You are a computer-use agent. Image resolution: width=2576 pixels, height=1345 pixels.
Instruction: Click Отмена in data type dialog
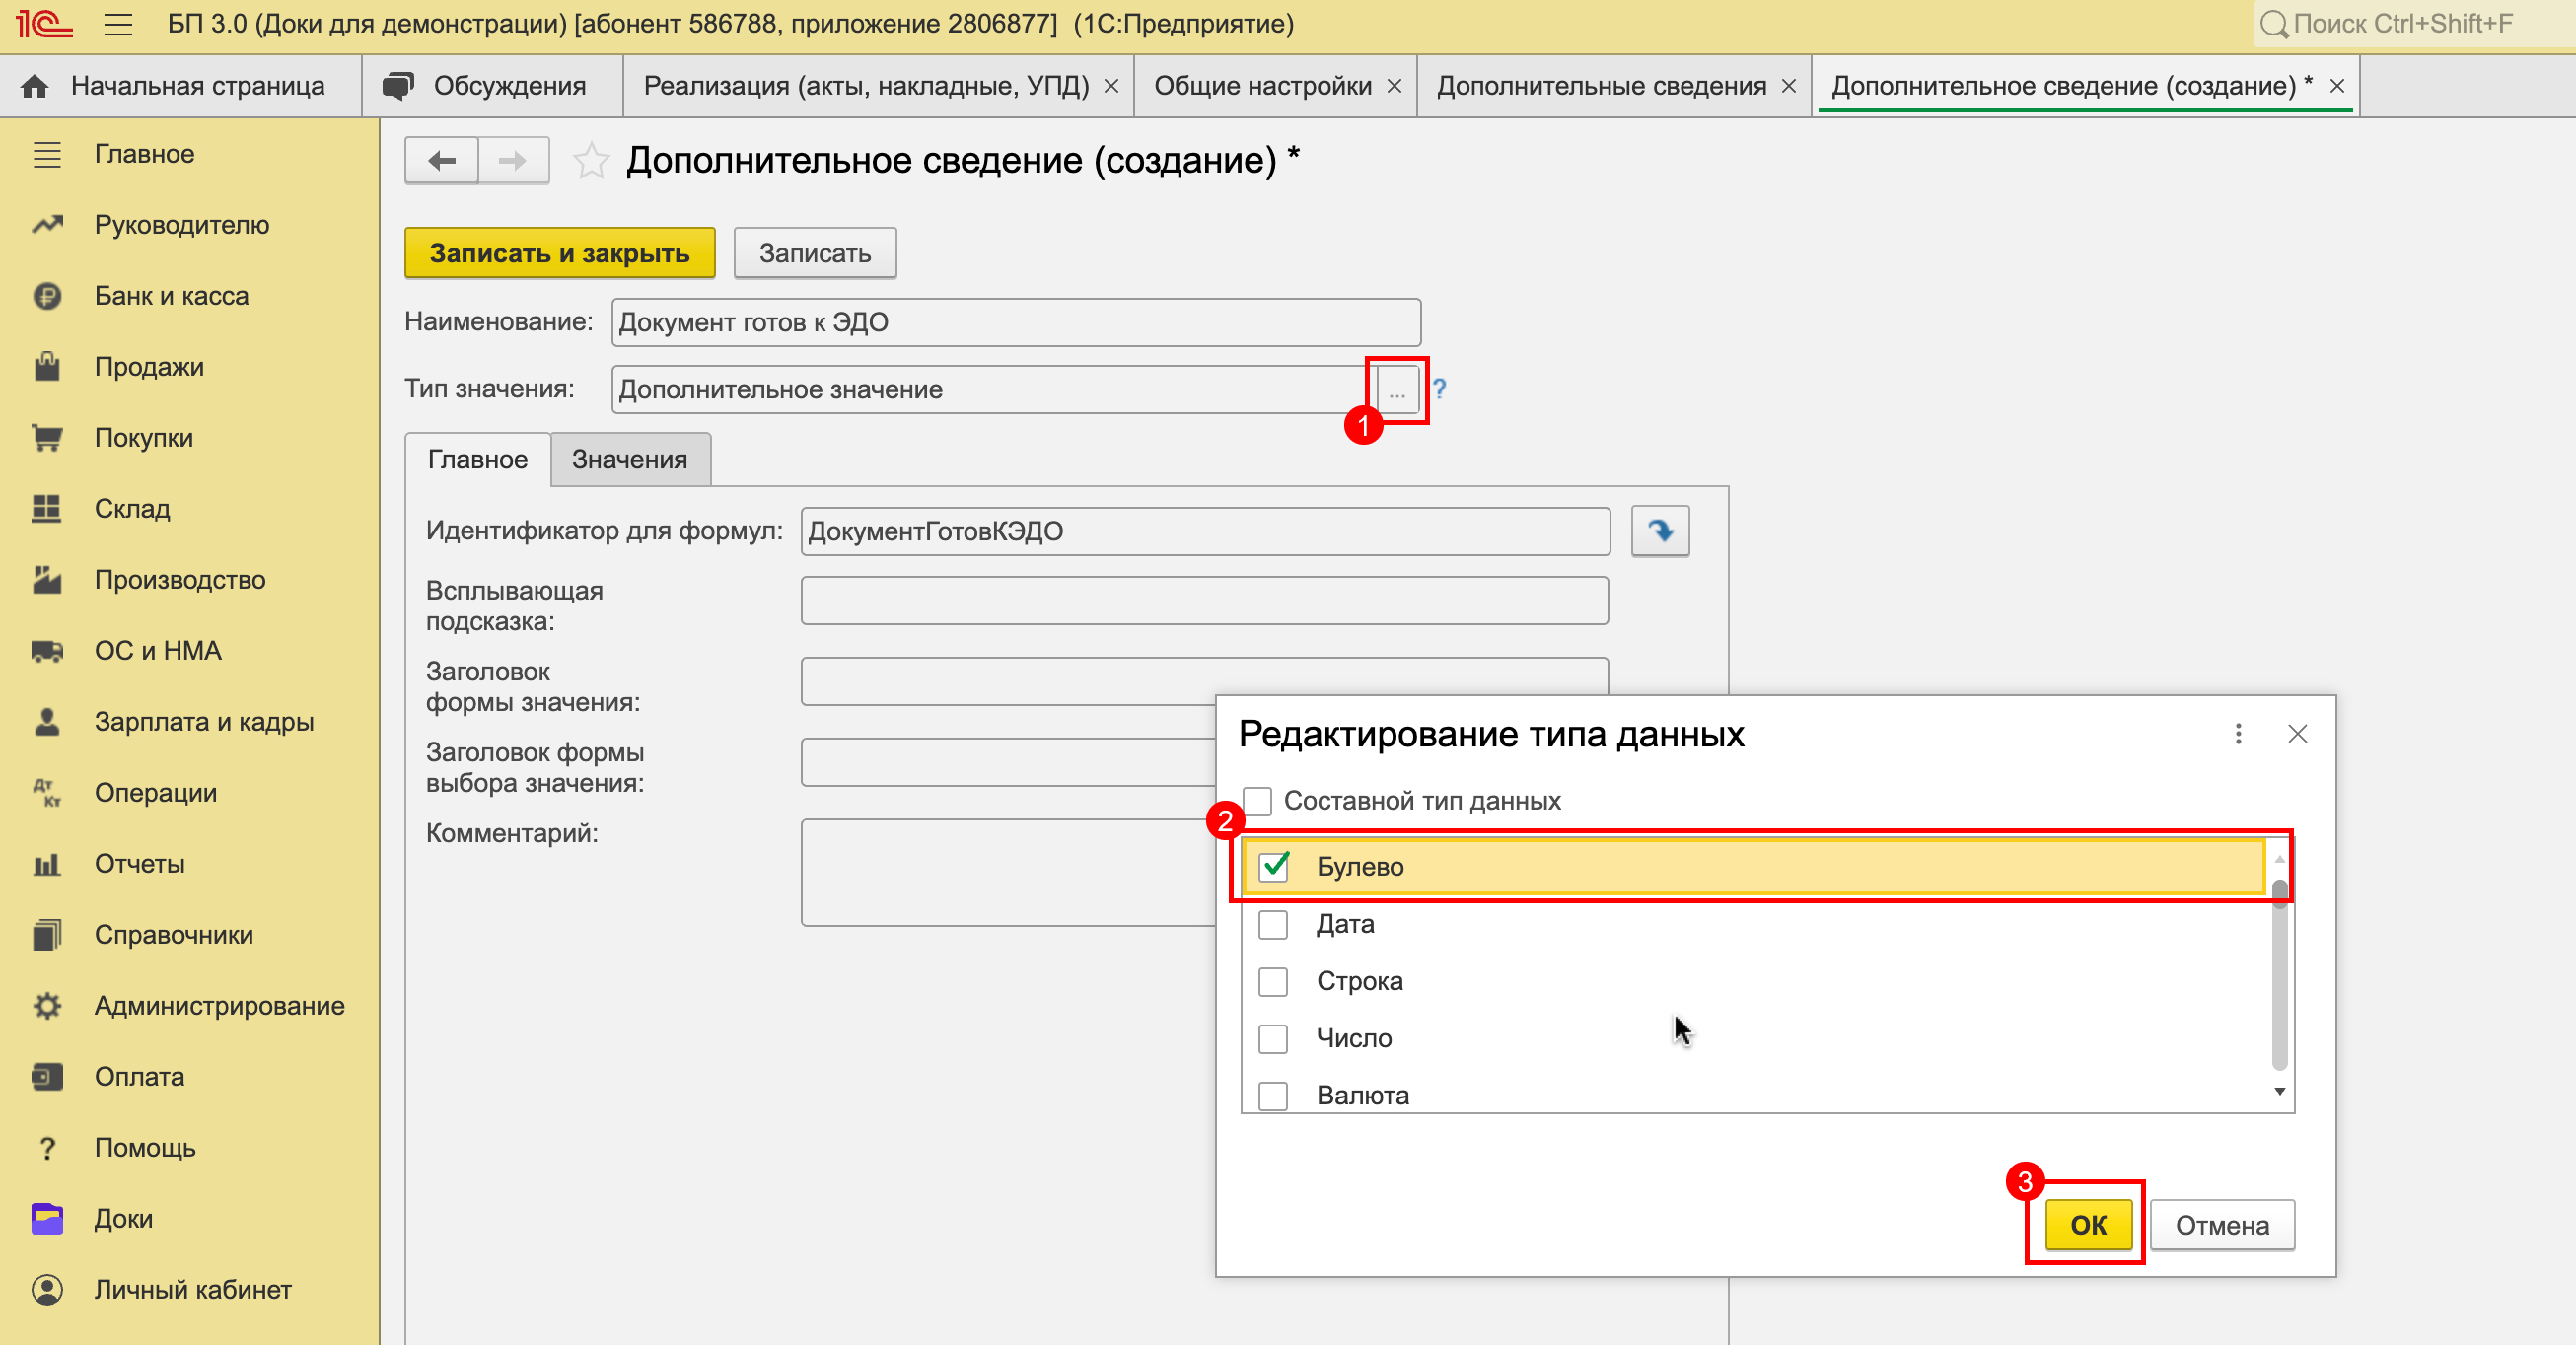click(x=2222, y=1225)
